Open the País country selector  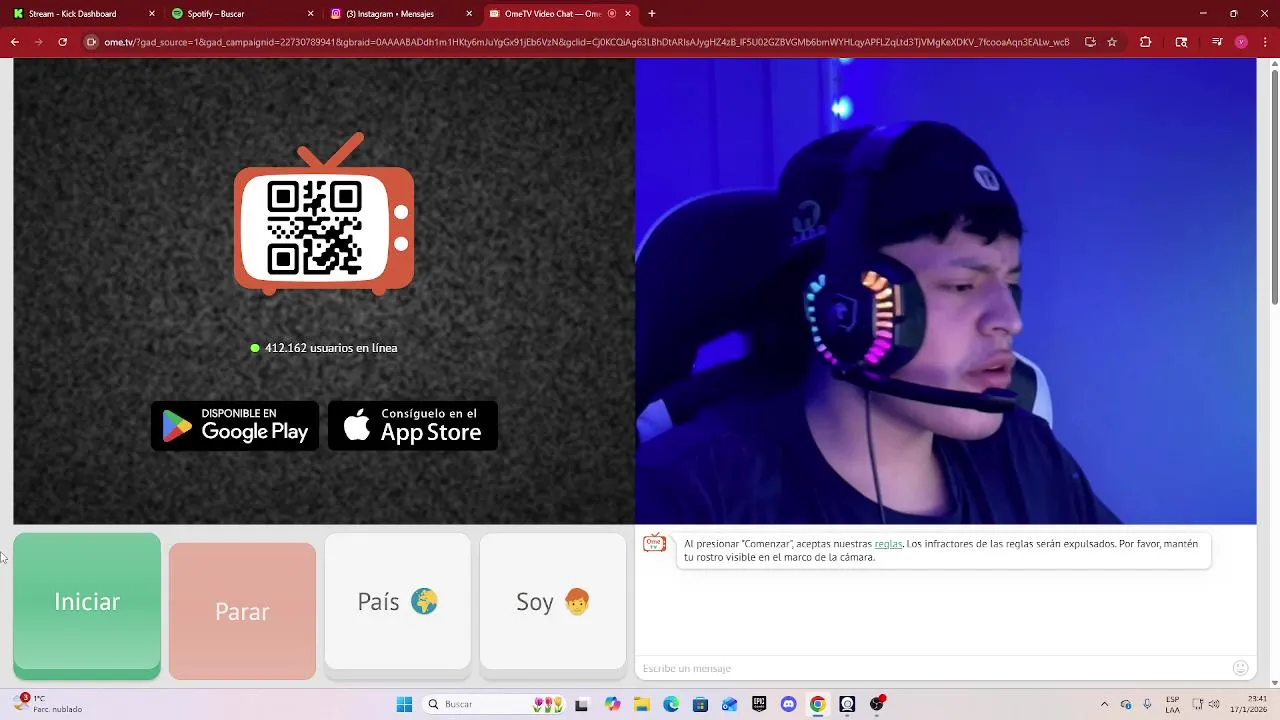tap(397, 602)
